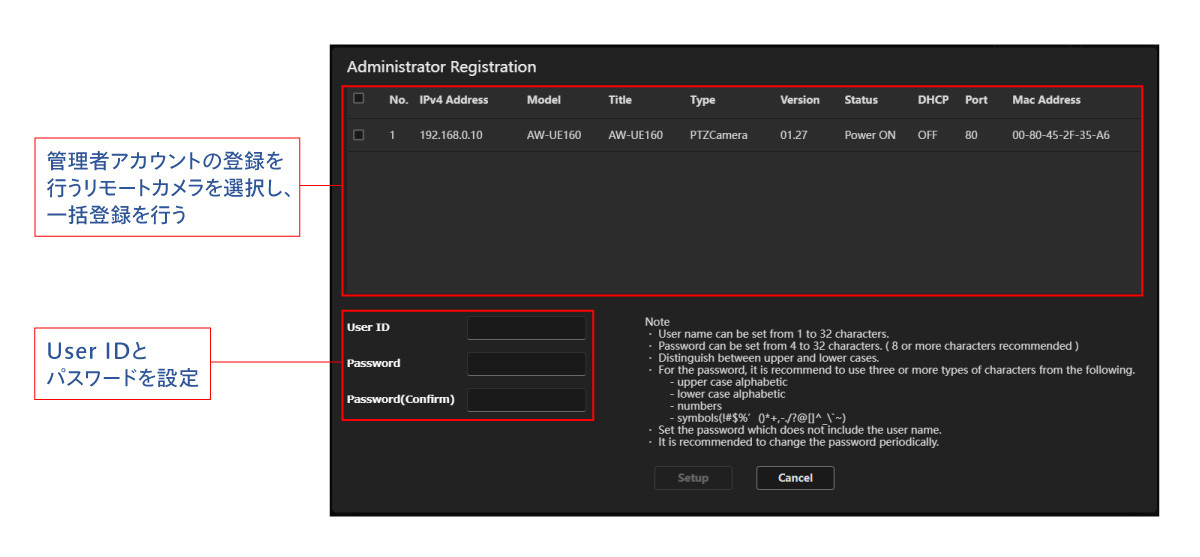
Task: Check the select-all checkbox in table header
Action: 359,99
